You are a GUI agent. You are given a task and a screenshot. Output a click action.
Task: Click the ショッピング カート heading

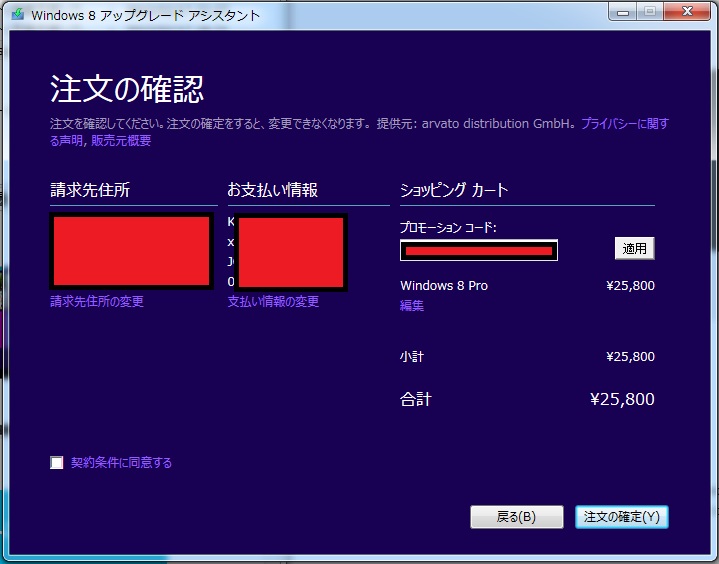tap(454, 190)
